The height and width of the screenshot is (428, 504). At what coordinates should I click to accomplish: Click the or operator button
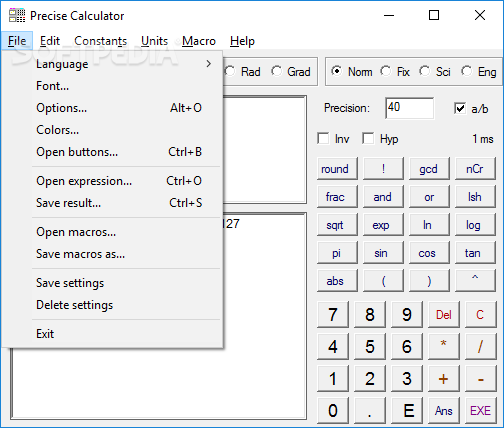pos(429,197)
